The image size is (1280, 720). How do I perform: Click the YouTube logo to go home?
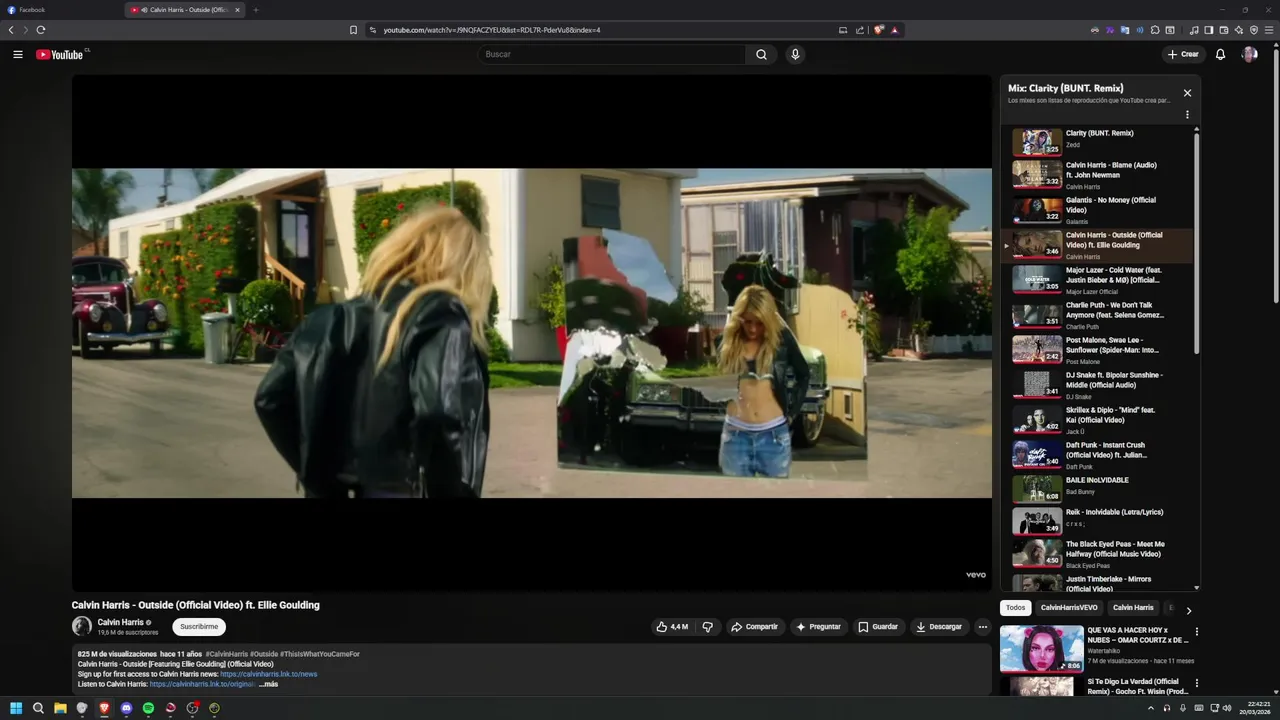(x=60, y=54)
